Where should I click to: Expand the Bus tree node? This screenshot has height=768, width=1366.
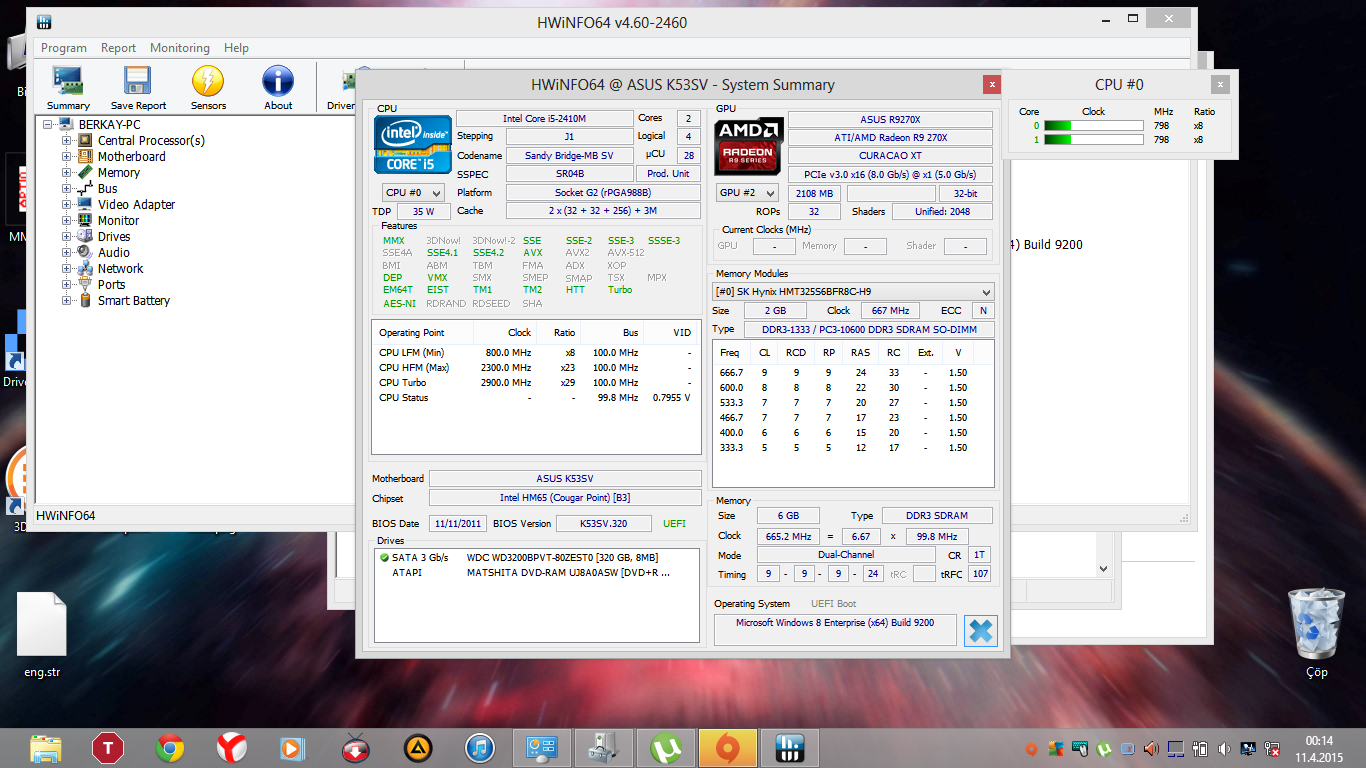tap(67, 188)
